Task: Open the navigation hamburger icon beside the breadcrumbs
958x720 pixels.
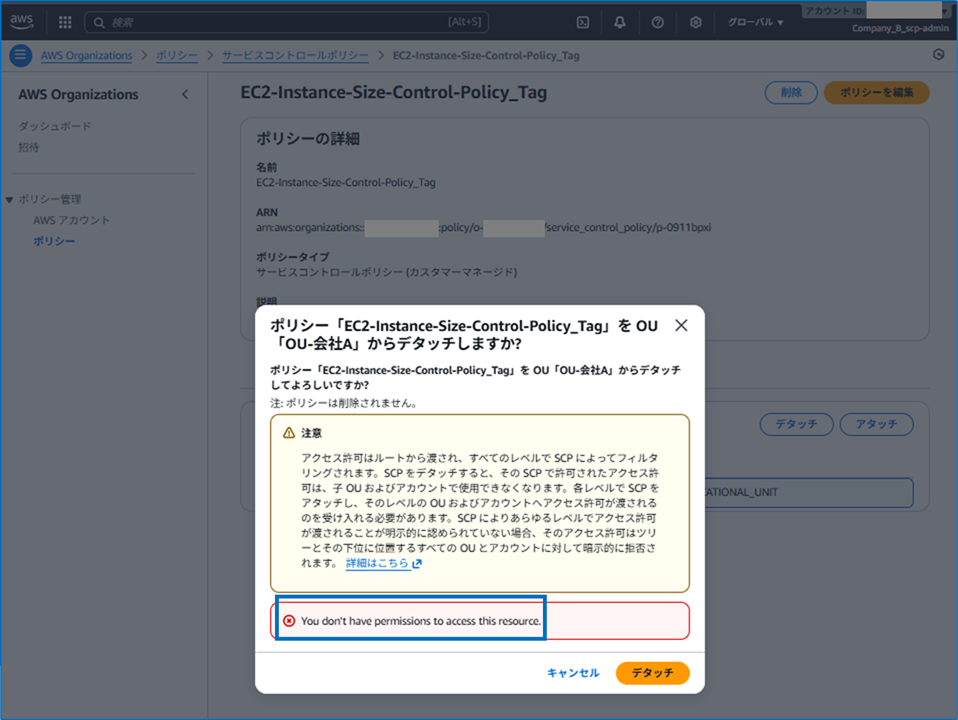Action: [x=20, y=56]
